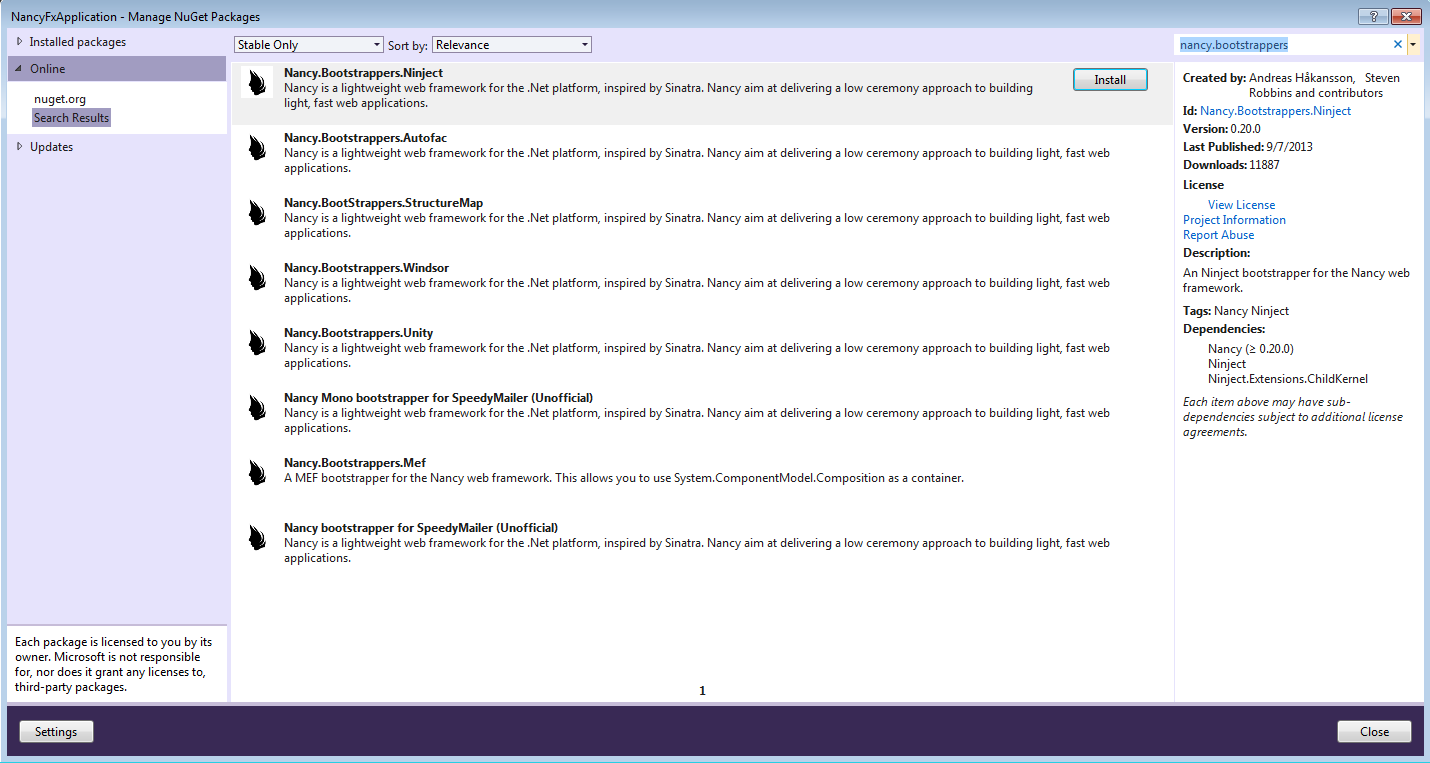Click the Version: 0.20.0 text
The height and width of the screenshot is (763, 1430).
tap(1222, 129)
